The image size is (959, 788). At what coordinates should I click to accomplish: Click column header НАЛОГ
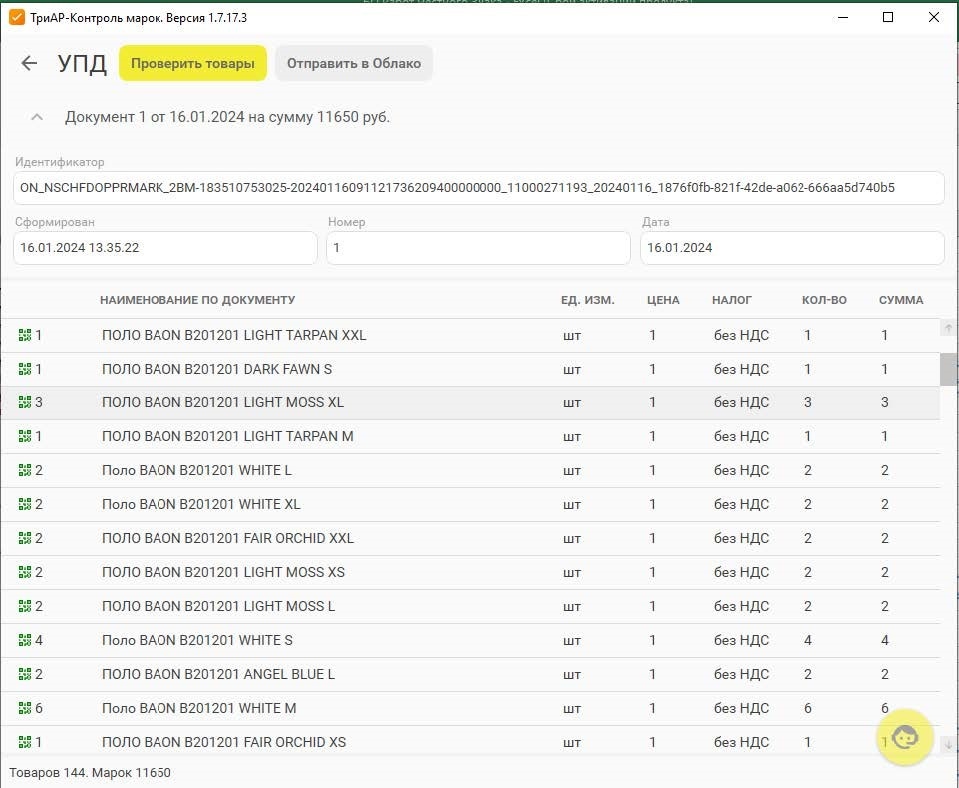point(732,300)
